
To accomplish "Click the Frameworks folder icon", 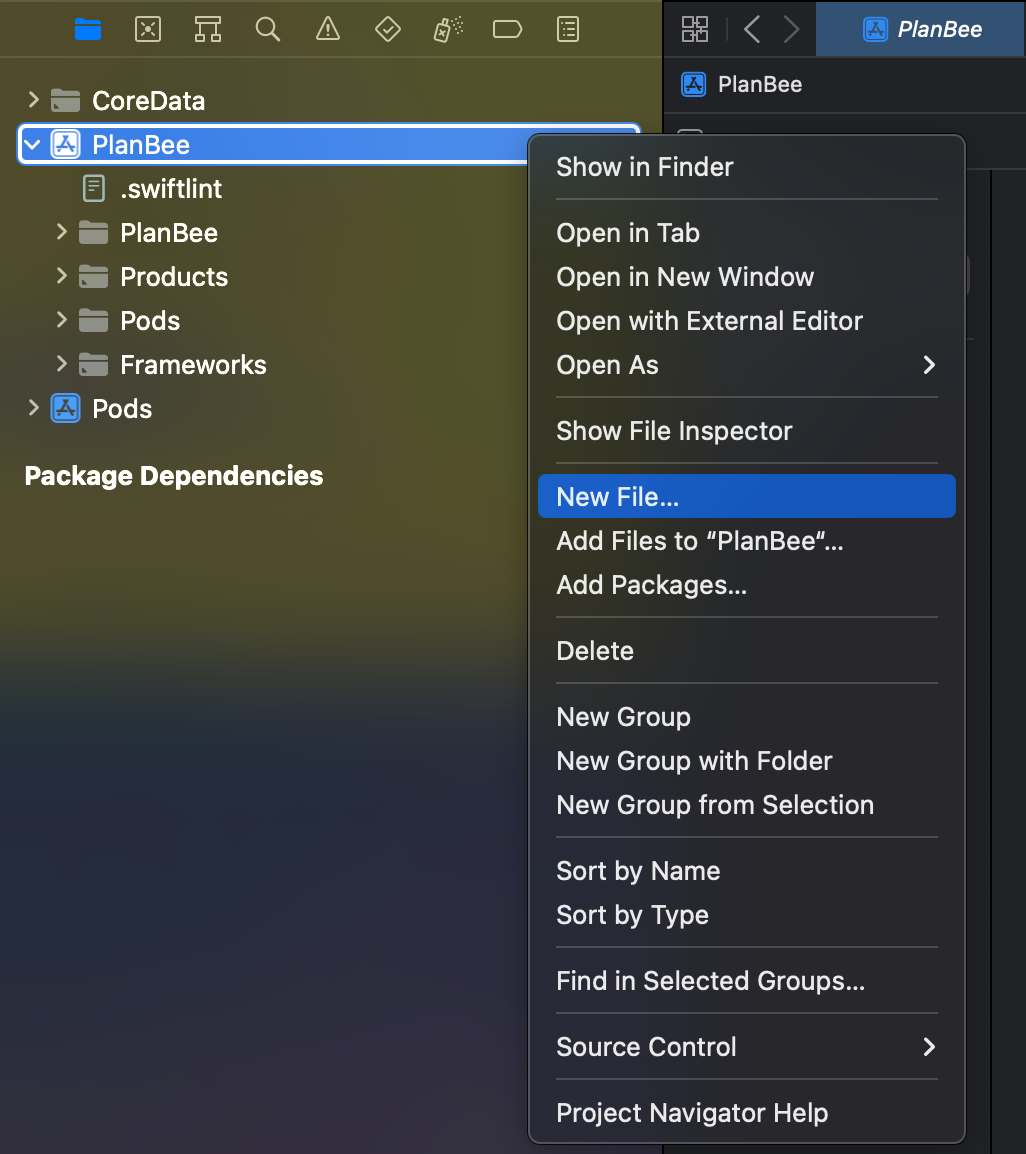I will [x=93, y=364].
